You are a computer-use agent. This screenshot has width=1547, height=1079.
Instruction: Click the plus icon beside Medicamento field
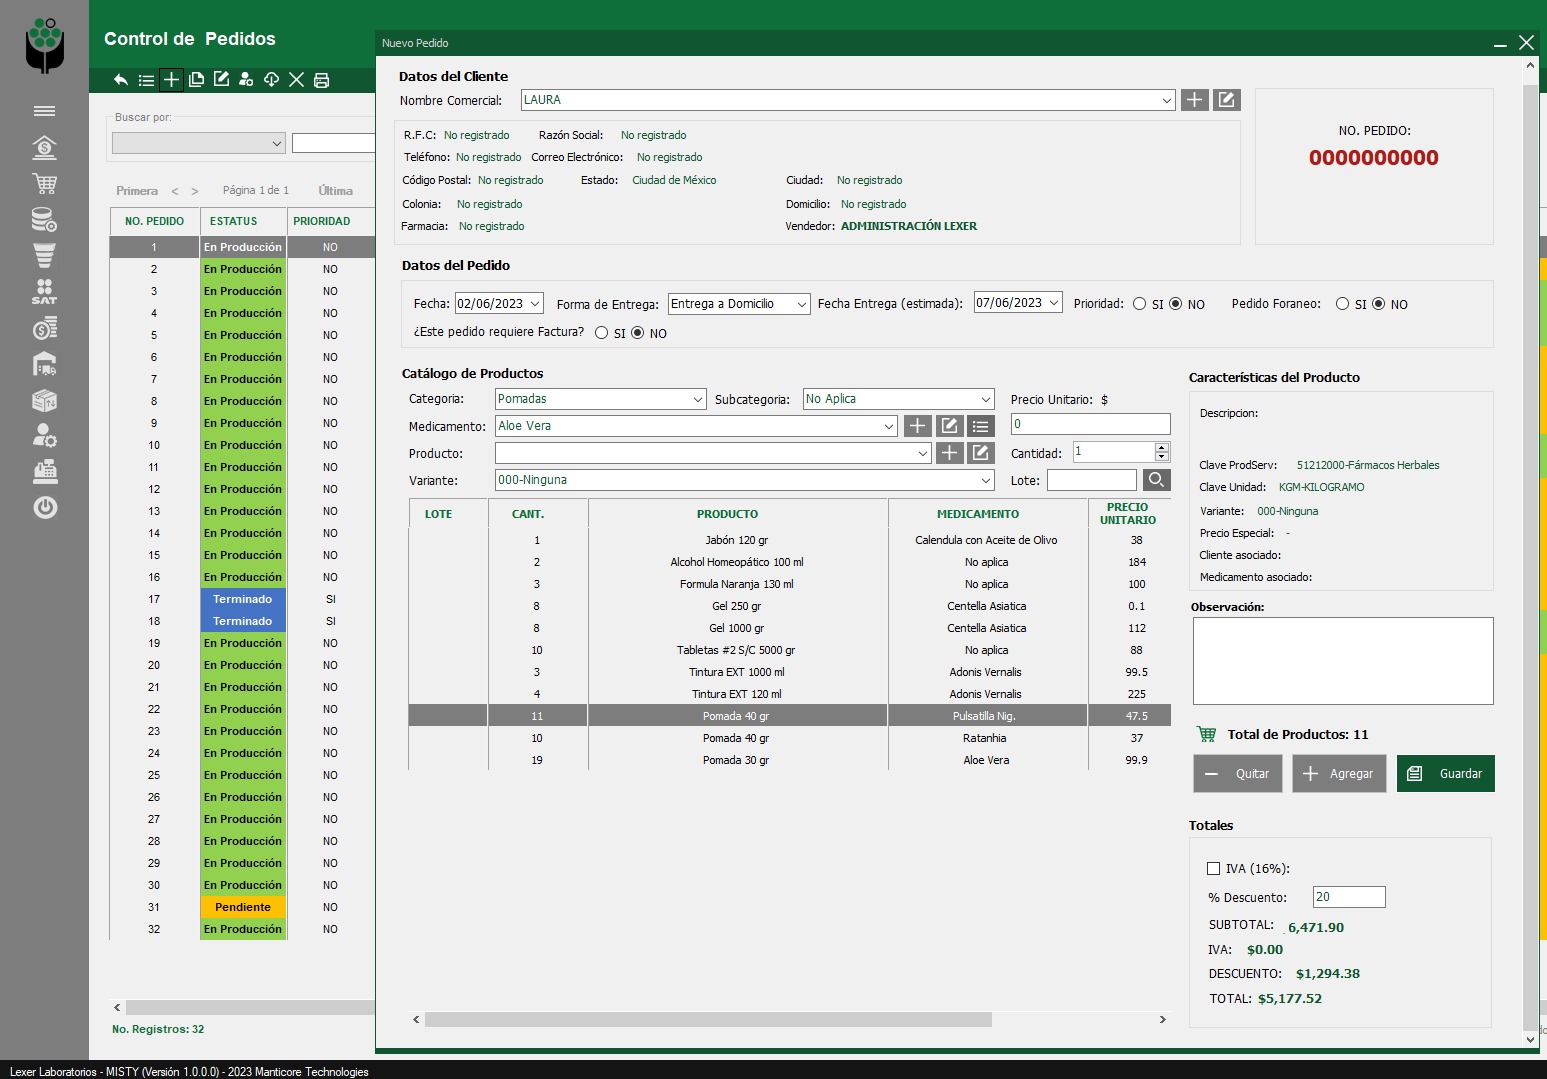click(x=917, y=426)
